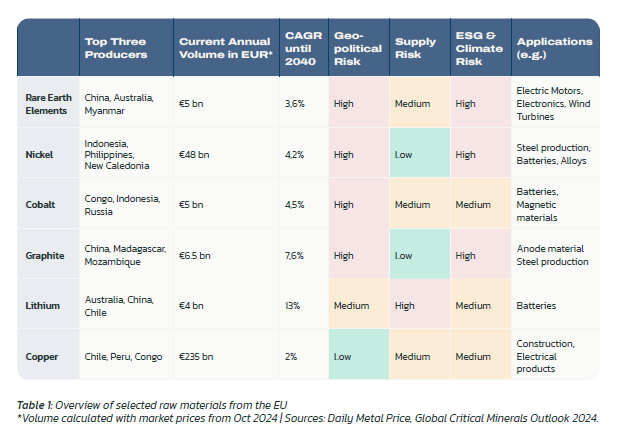Screen dimensions: 617x443
Task: Click the "Applications (e.g.)" column header
Action: pyautogui.click(x=553, y=48)
